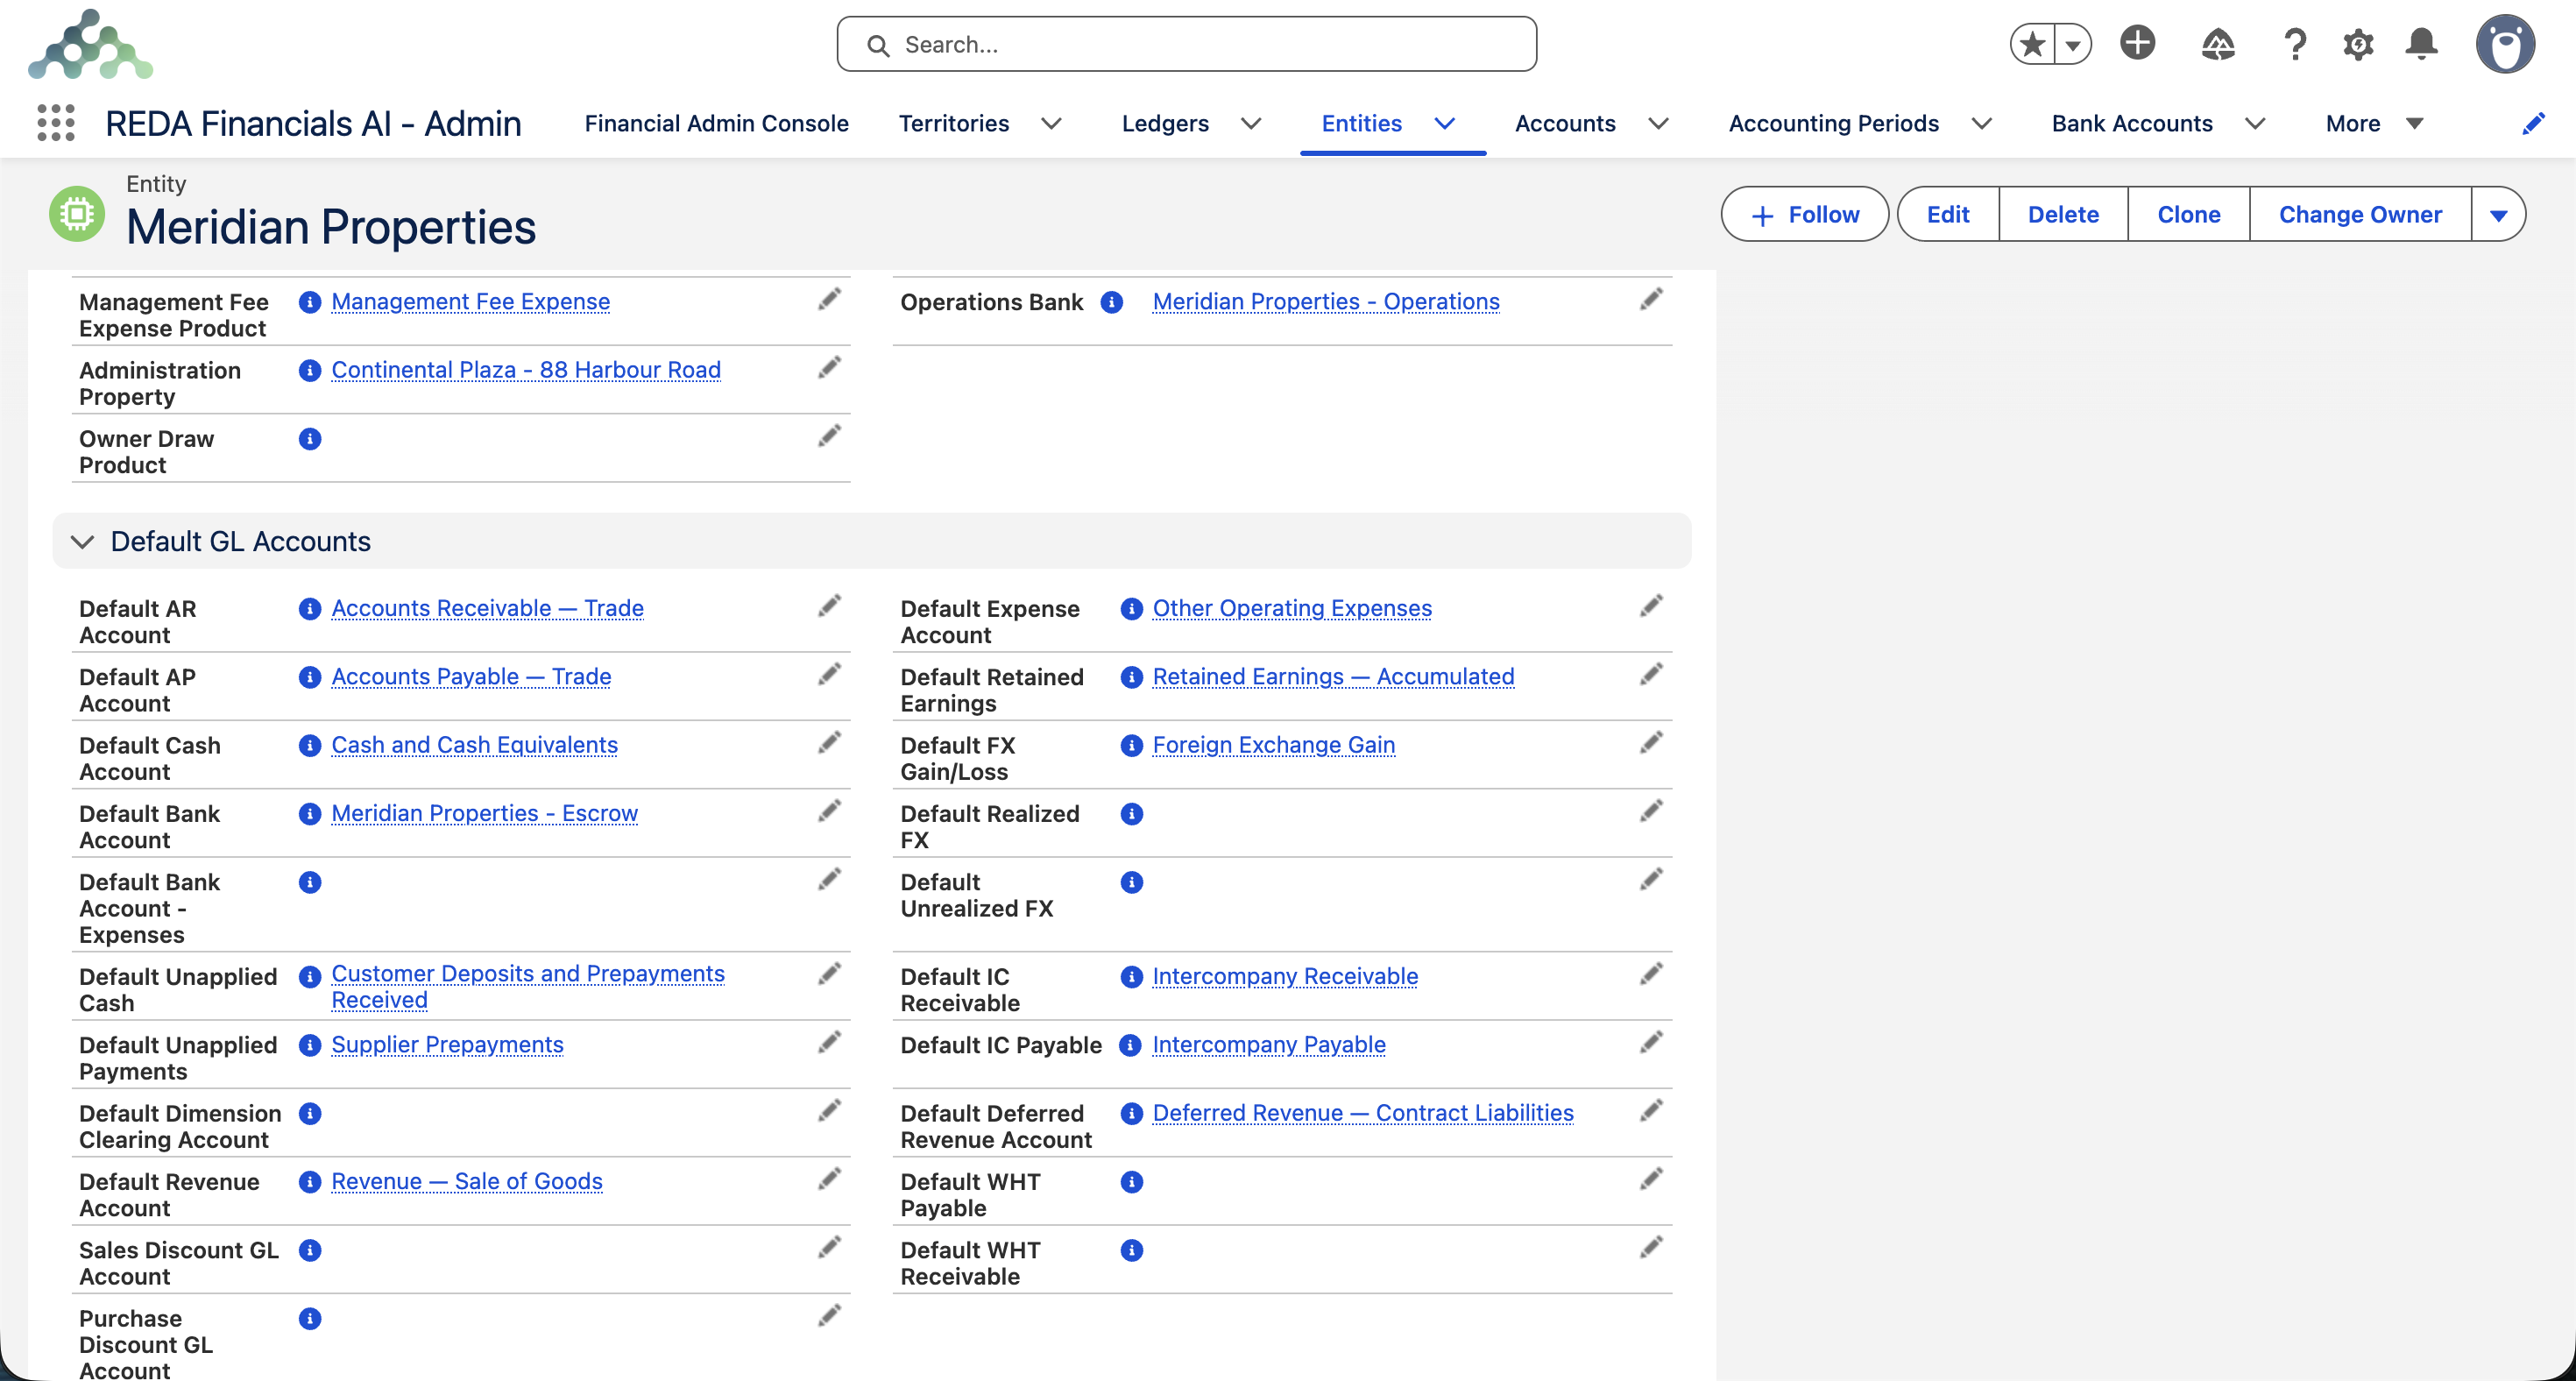The width and height of the screenshot is (2576, 1381).
Task: Open Financial Admin Console tab
Action: pyautogui.click(x=716, y=123)
